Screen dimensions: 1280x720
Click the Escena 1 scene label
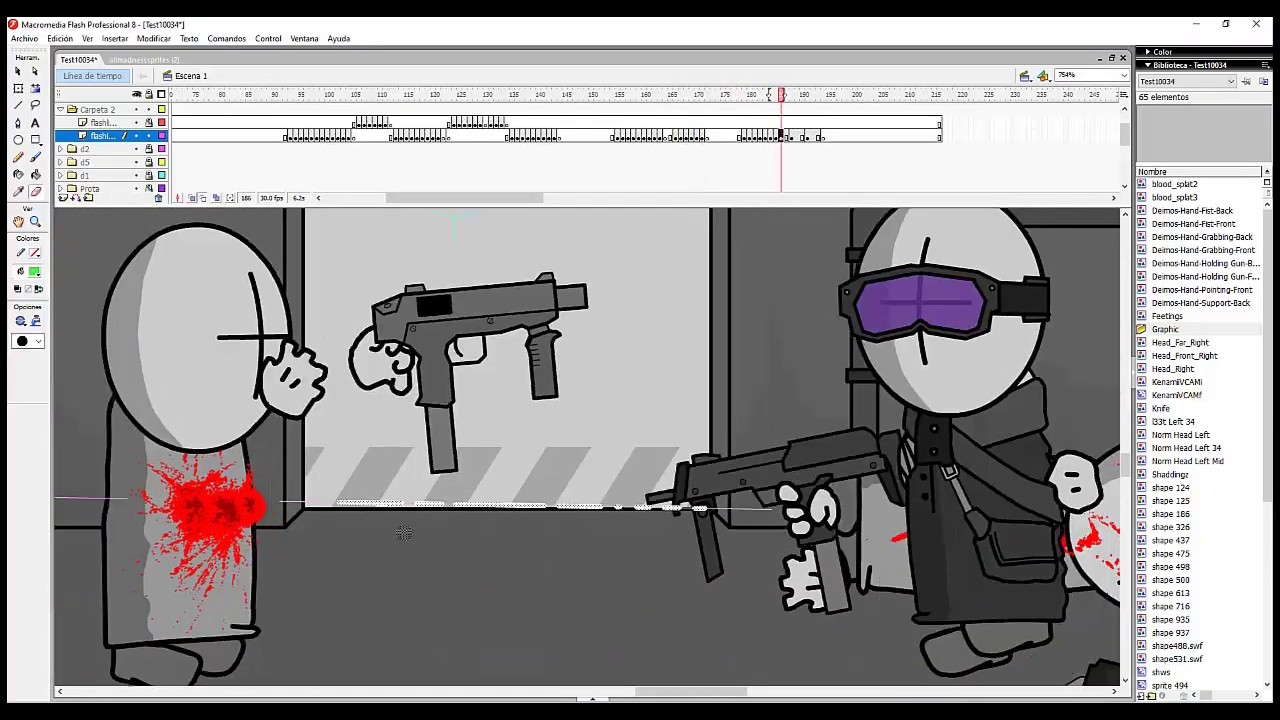tap(191, 76)
